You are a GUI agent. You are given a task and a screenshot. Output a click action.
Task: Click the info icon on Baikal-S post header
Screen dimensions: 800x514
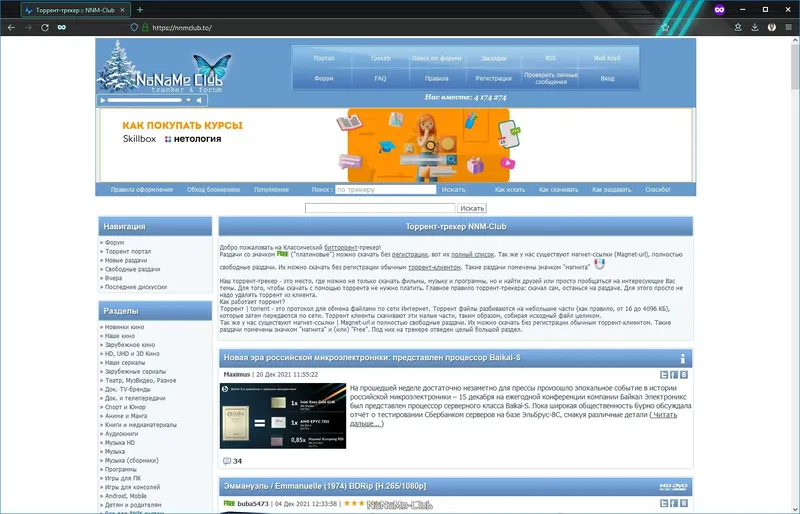point(683,358)
